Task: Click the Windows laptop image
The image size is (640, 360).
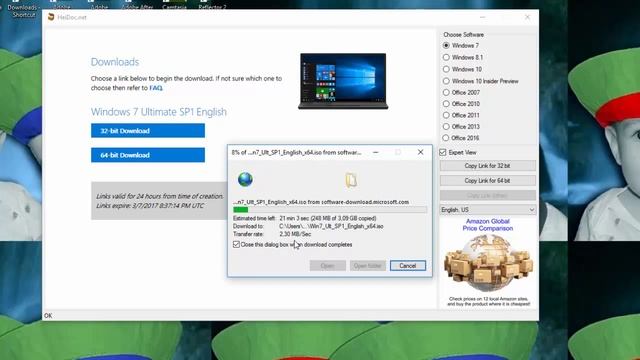Action: 343,81
